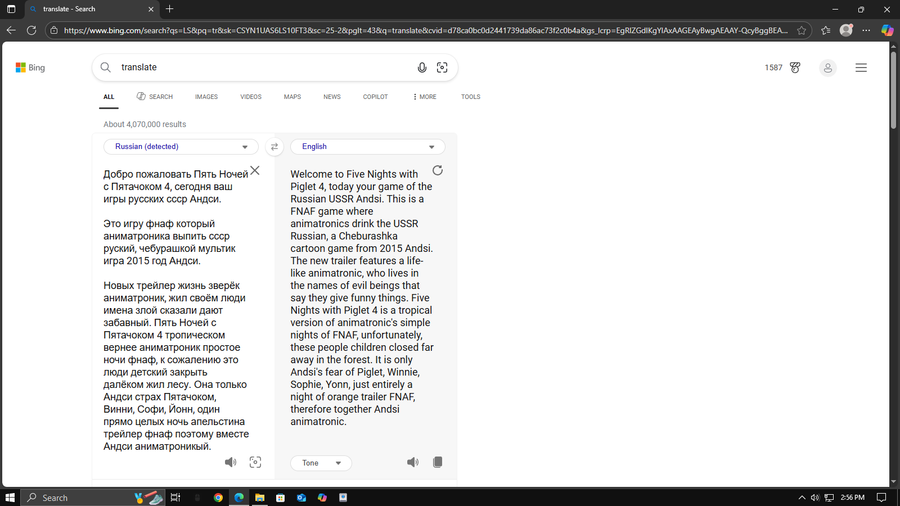Open Microsoft Store from the taskbar

[280, 497]
